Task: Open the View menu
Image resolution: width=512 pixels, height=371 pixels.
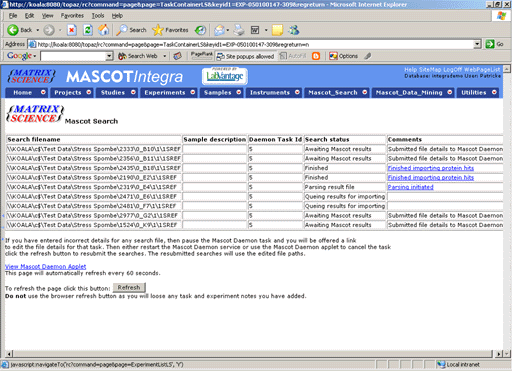Action: 48,16
